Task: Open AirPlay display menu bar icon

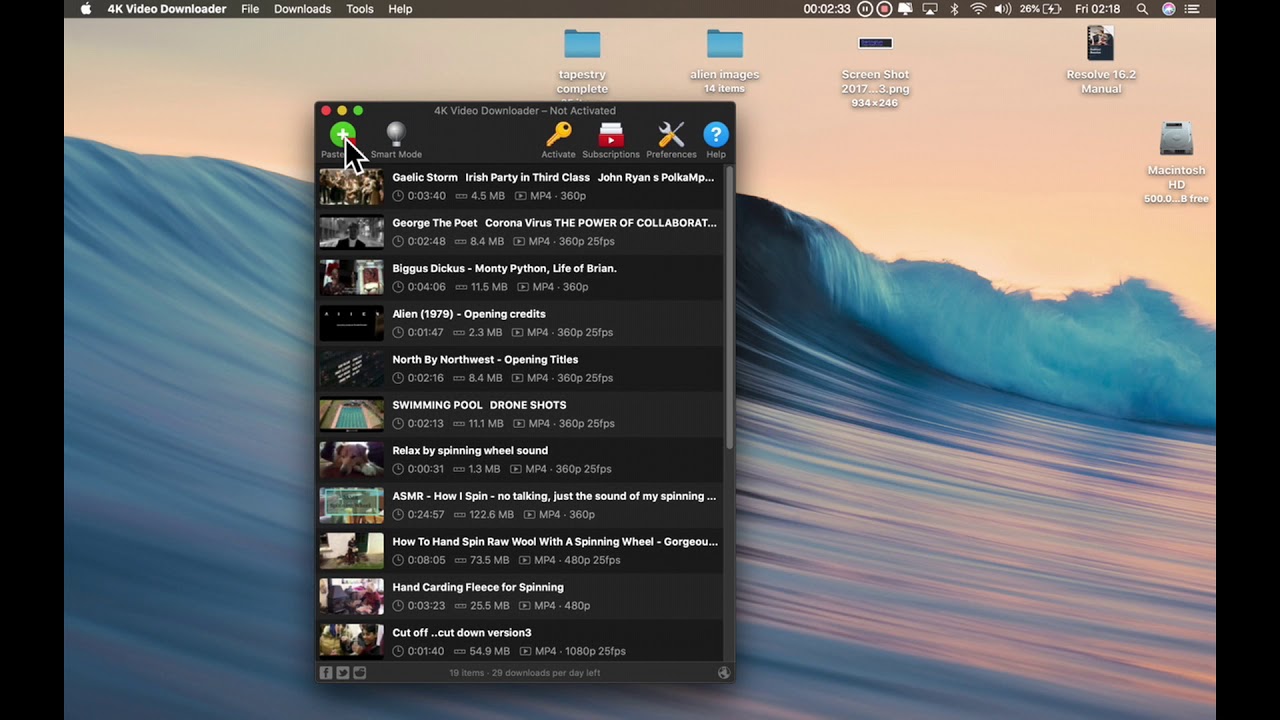Action: point(930,9)
